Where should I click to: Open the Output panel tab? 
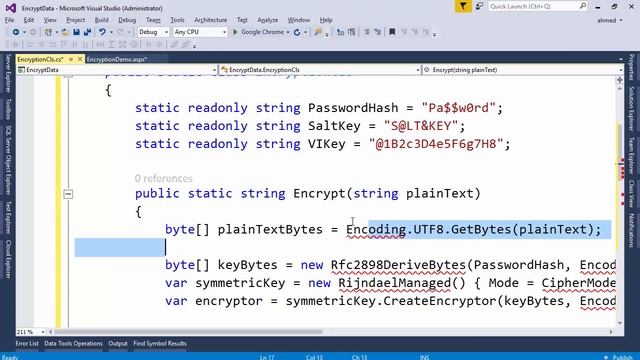[x=118, y=344]
